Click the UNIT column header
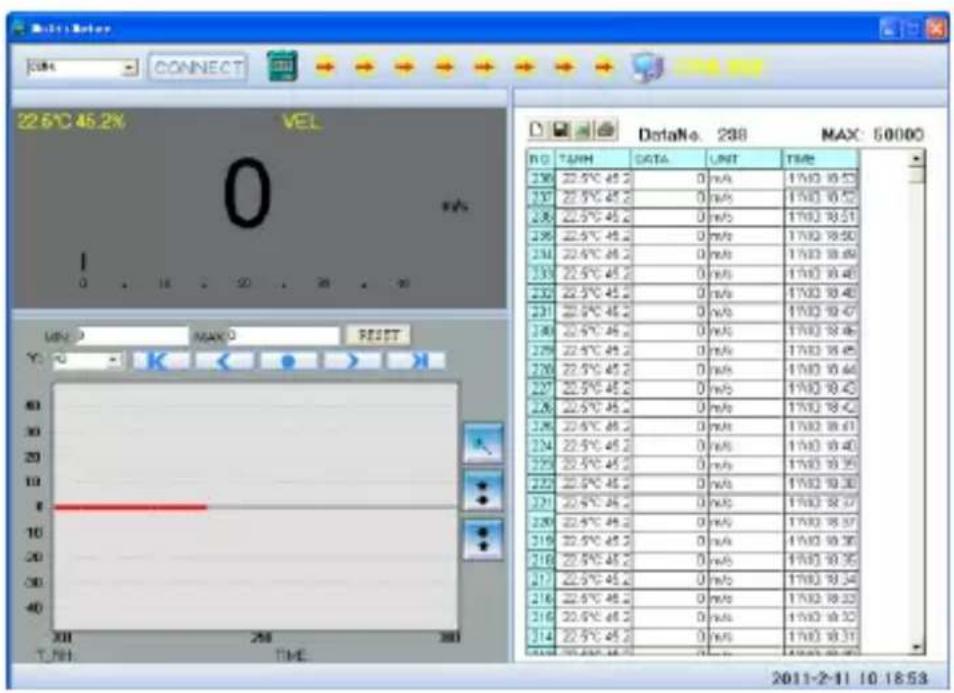954x693 pixels. pos(744,159)
